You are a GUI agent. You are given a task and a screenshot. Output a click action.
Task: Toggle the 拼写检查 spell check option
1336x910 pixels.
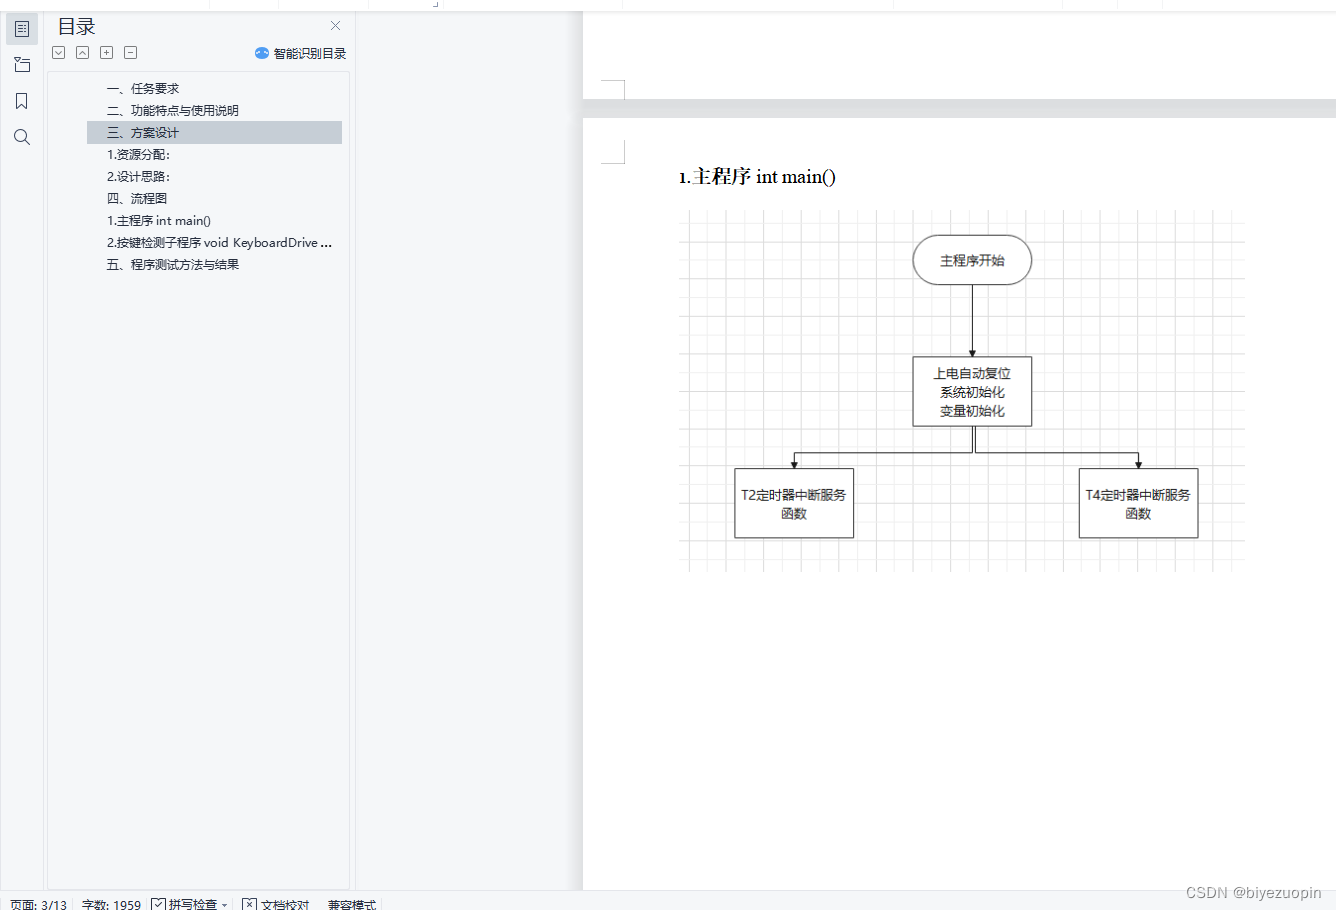click(x=184, y=904)
